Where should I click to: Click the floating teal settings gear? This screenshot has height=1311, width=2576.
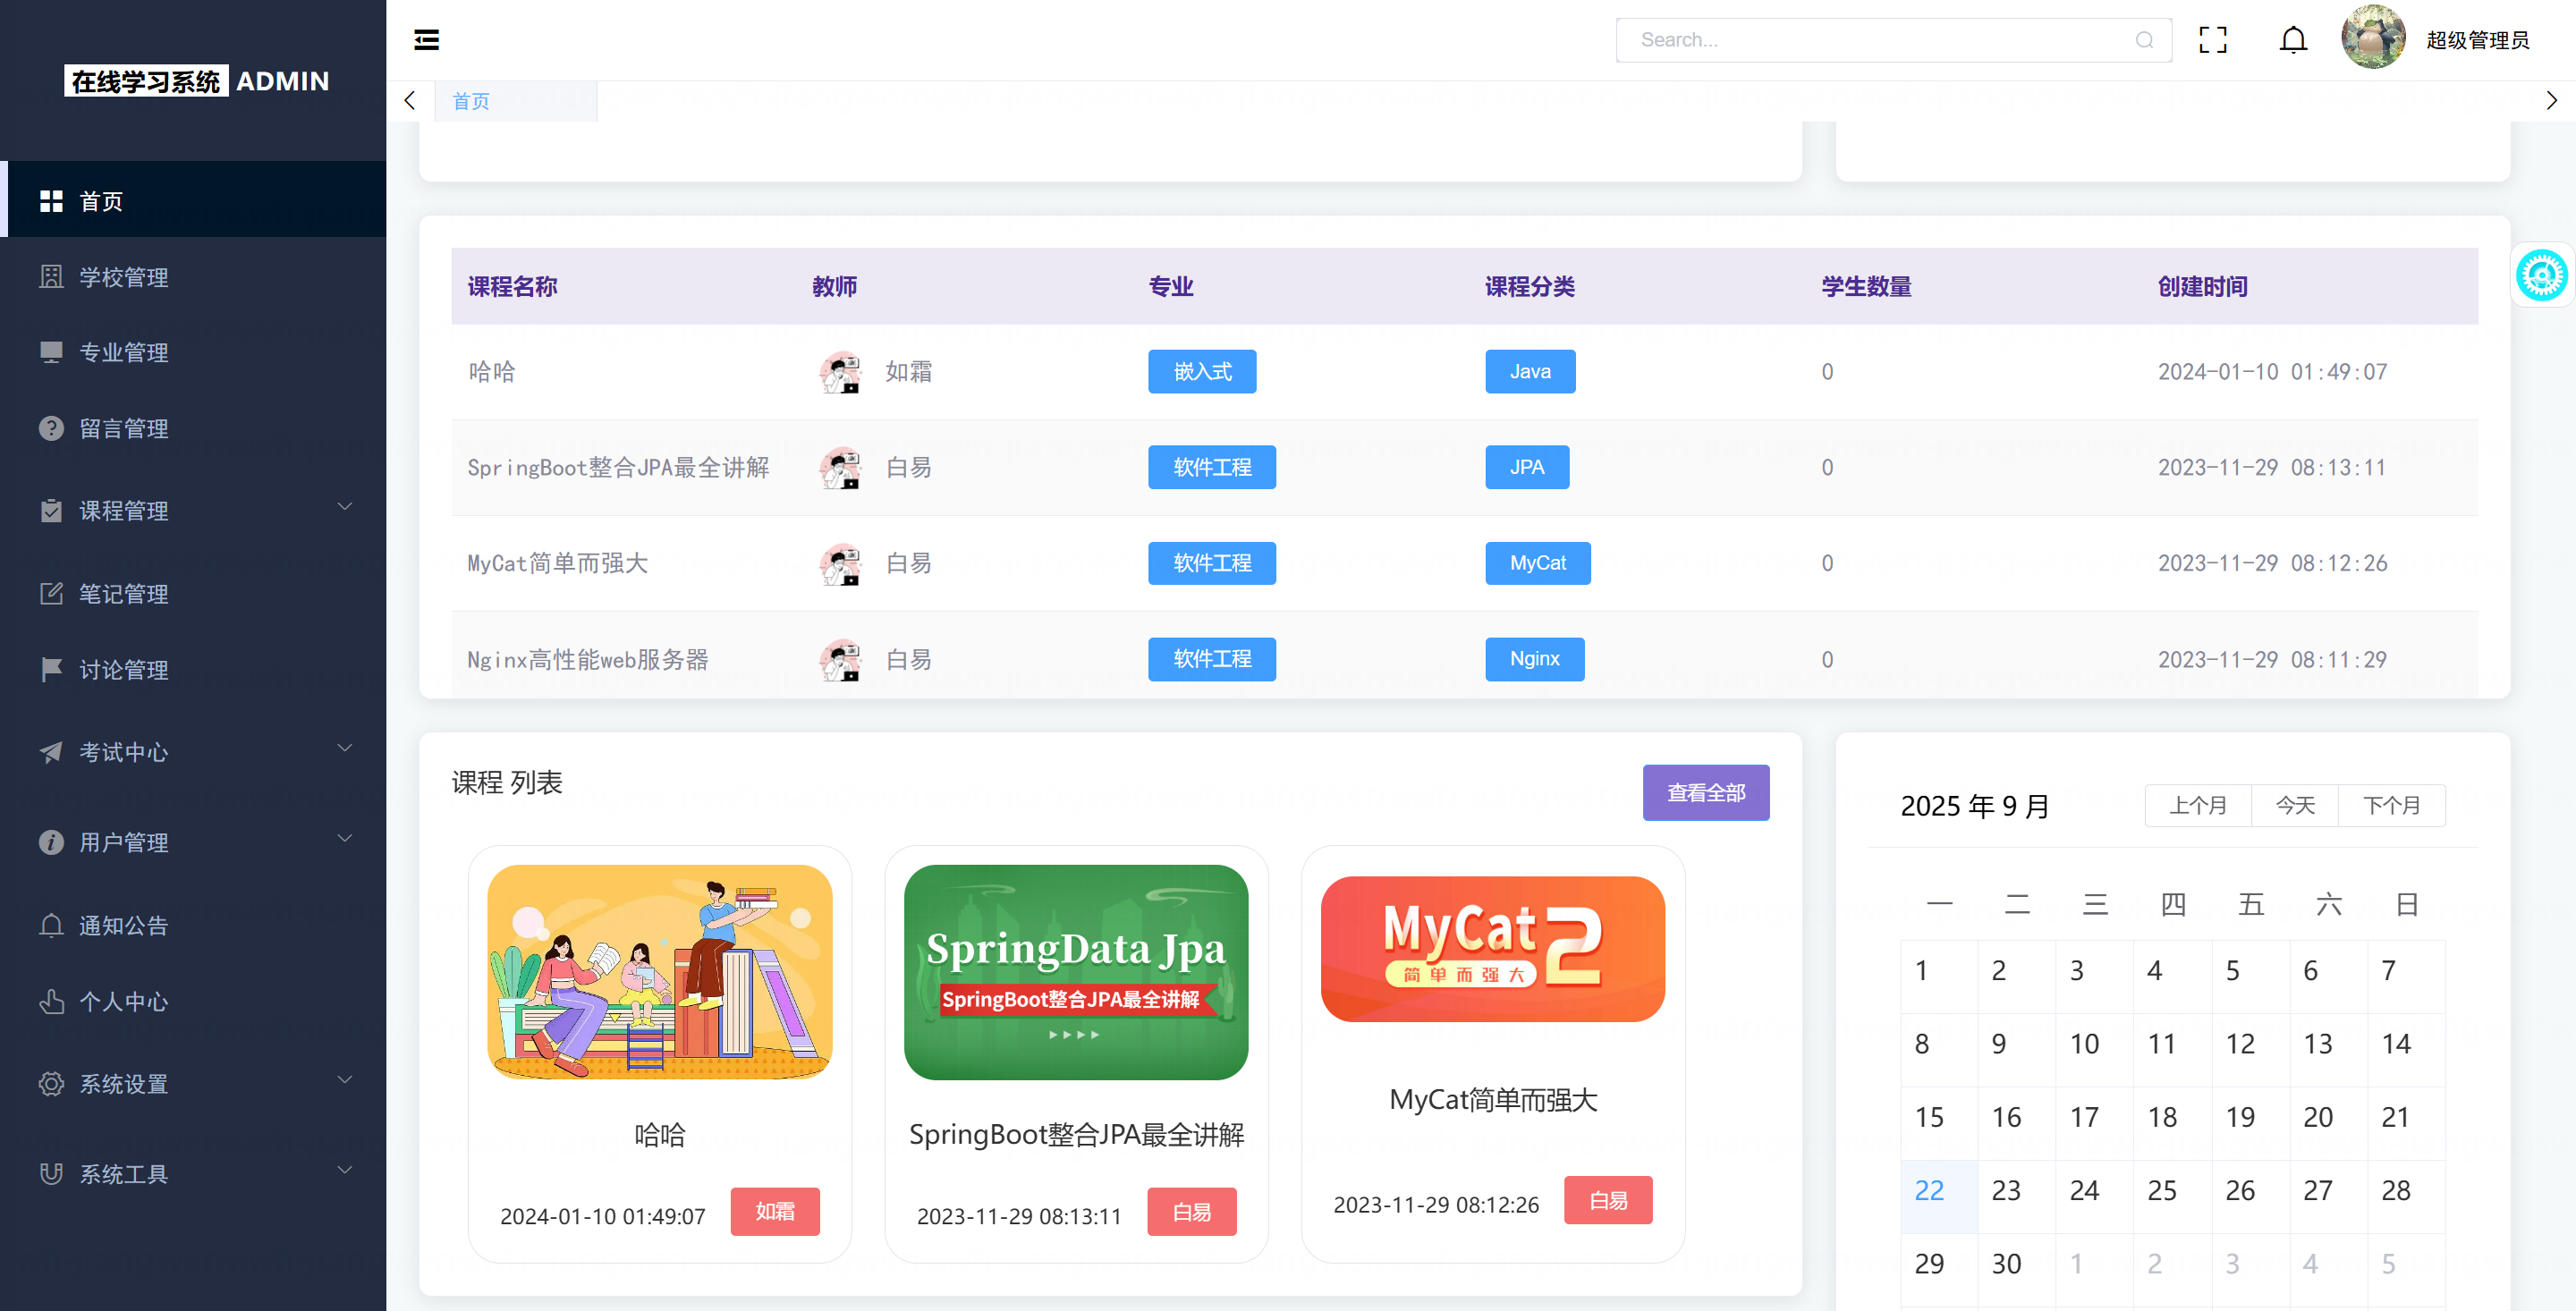point(2541,276)
